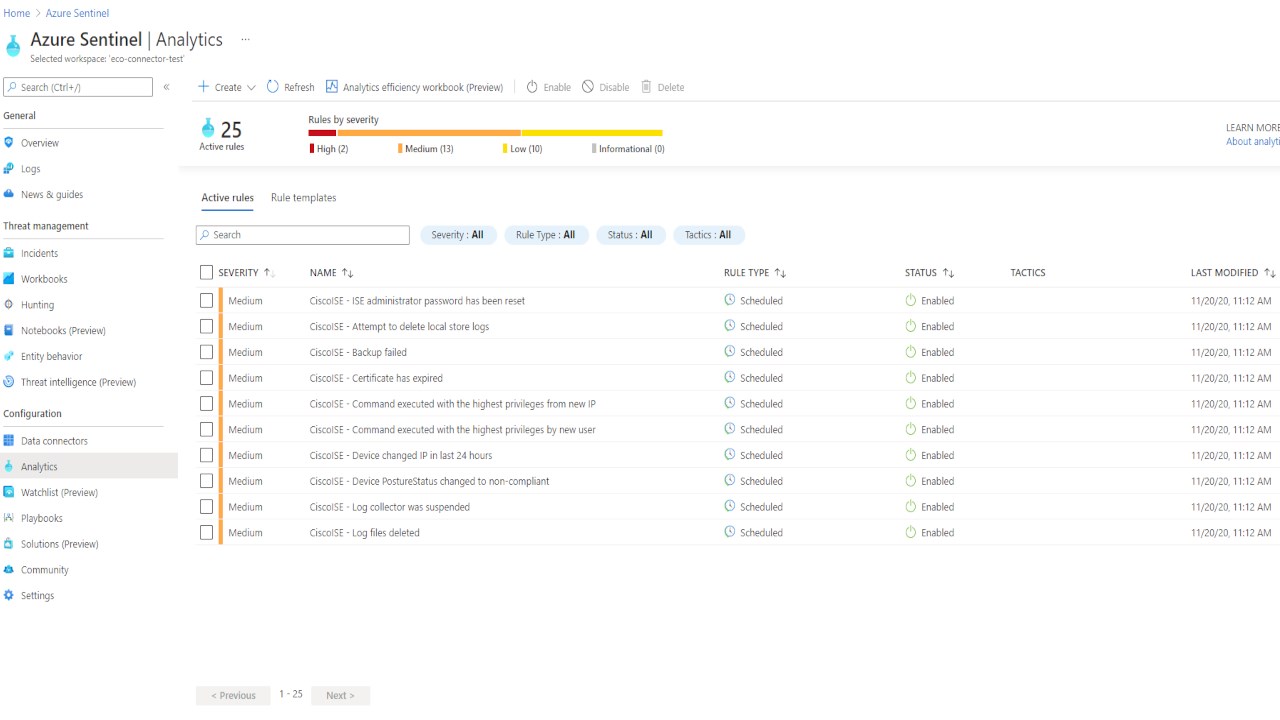The height and width of the screenshot is (720, 1280).
Task: Go to Home in breadcrumb
Action: coord(17,13)
